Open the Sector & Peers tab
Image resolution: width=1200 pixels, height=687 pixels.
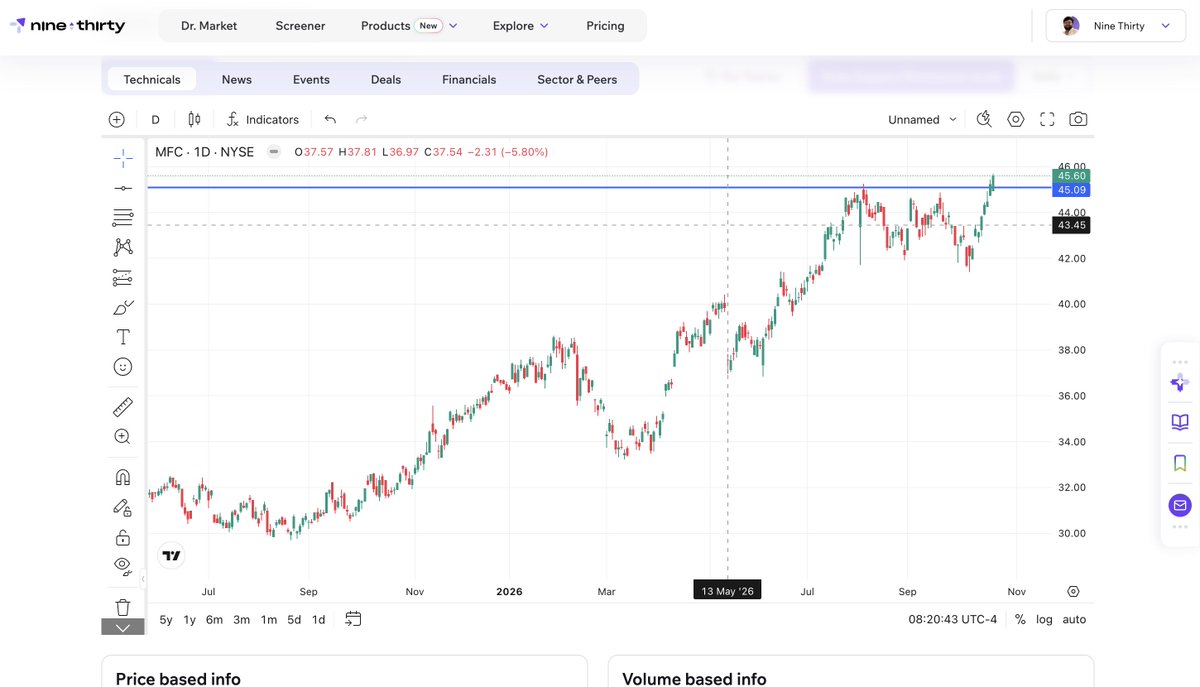coord(577,79)
